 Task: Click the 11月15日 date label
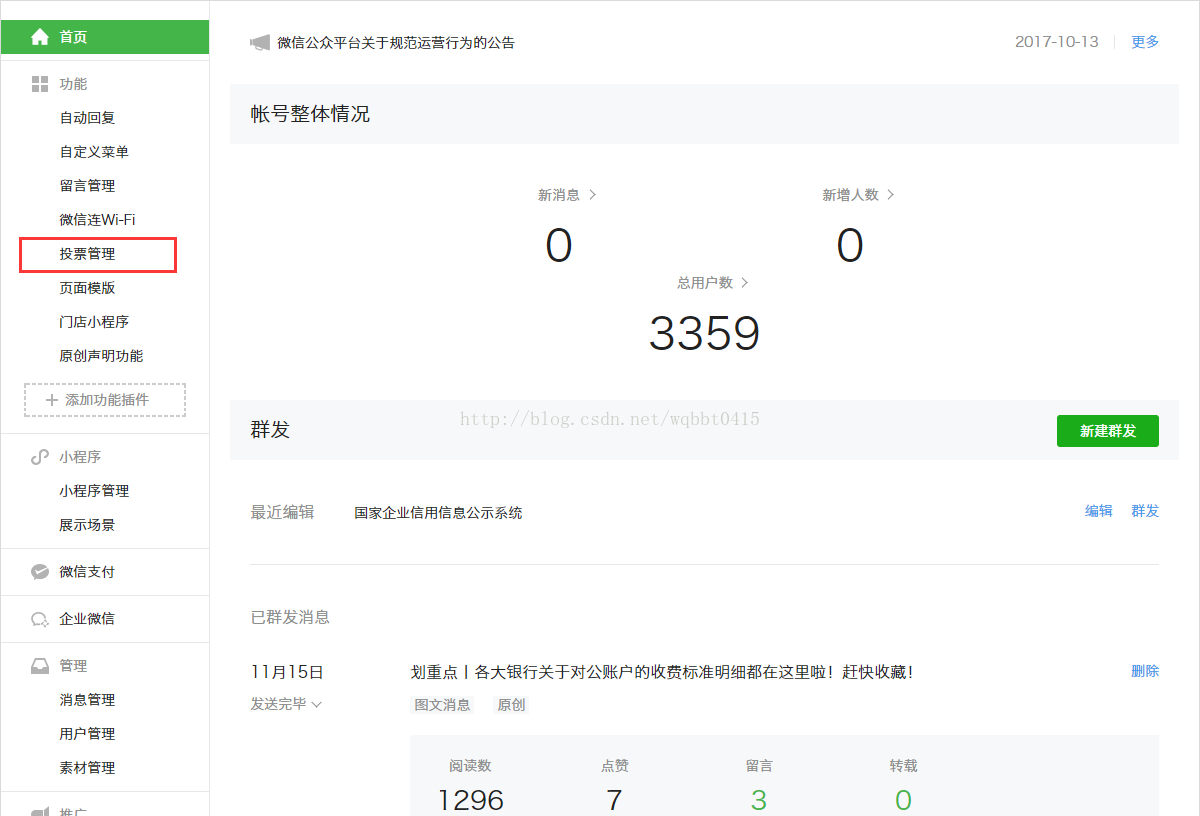[287, 672]
